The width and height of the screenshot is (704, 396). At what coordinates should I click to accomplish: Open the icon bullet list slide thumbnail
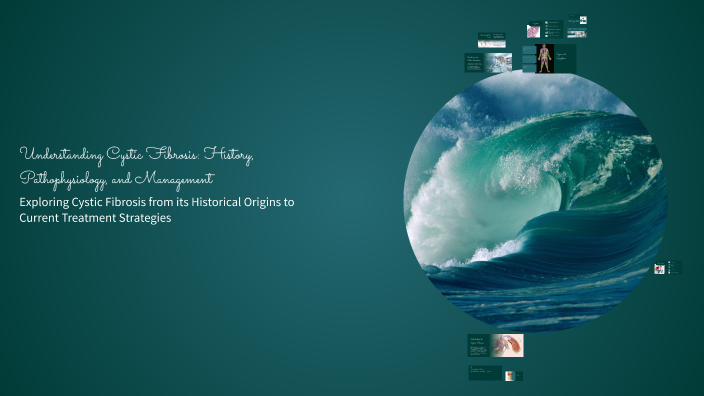[x=554, y=29]
